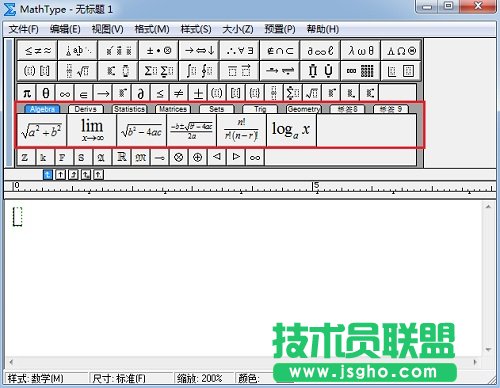Screen dimensions: 500x388
Task: Insert the bold Z symbol in bottom bar
Action: (x=25, y=157)
